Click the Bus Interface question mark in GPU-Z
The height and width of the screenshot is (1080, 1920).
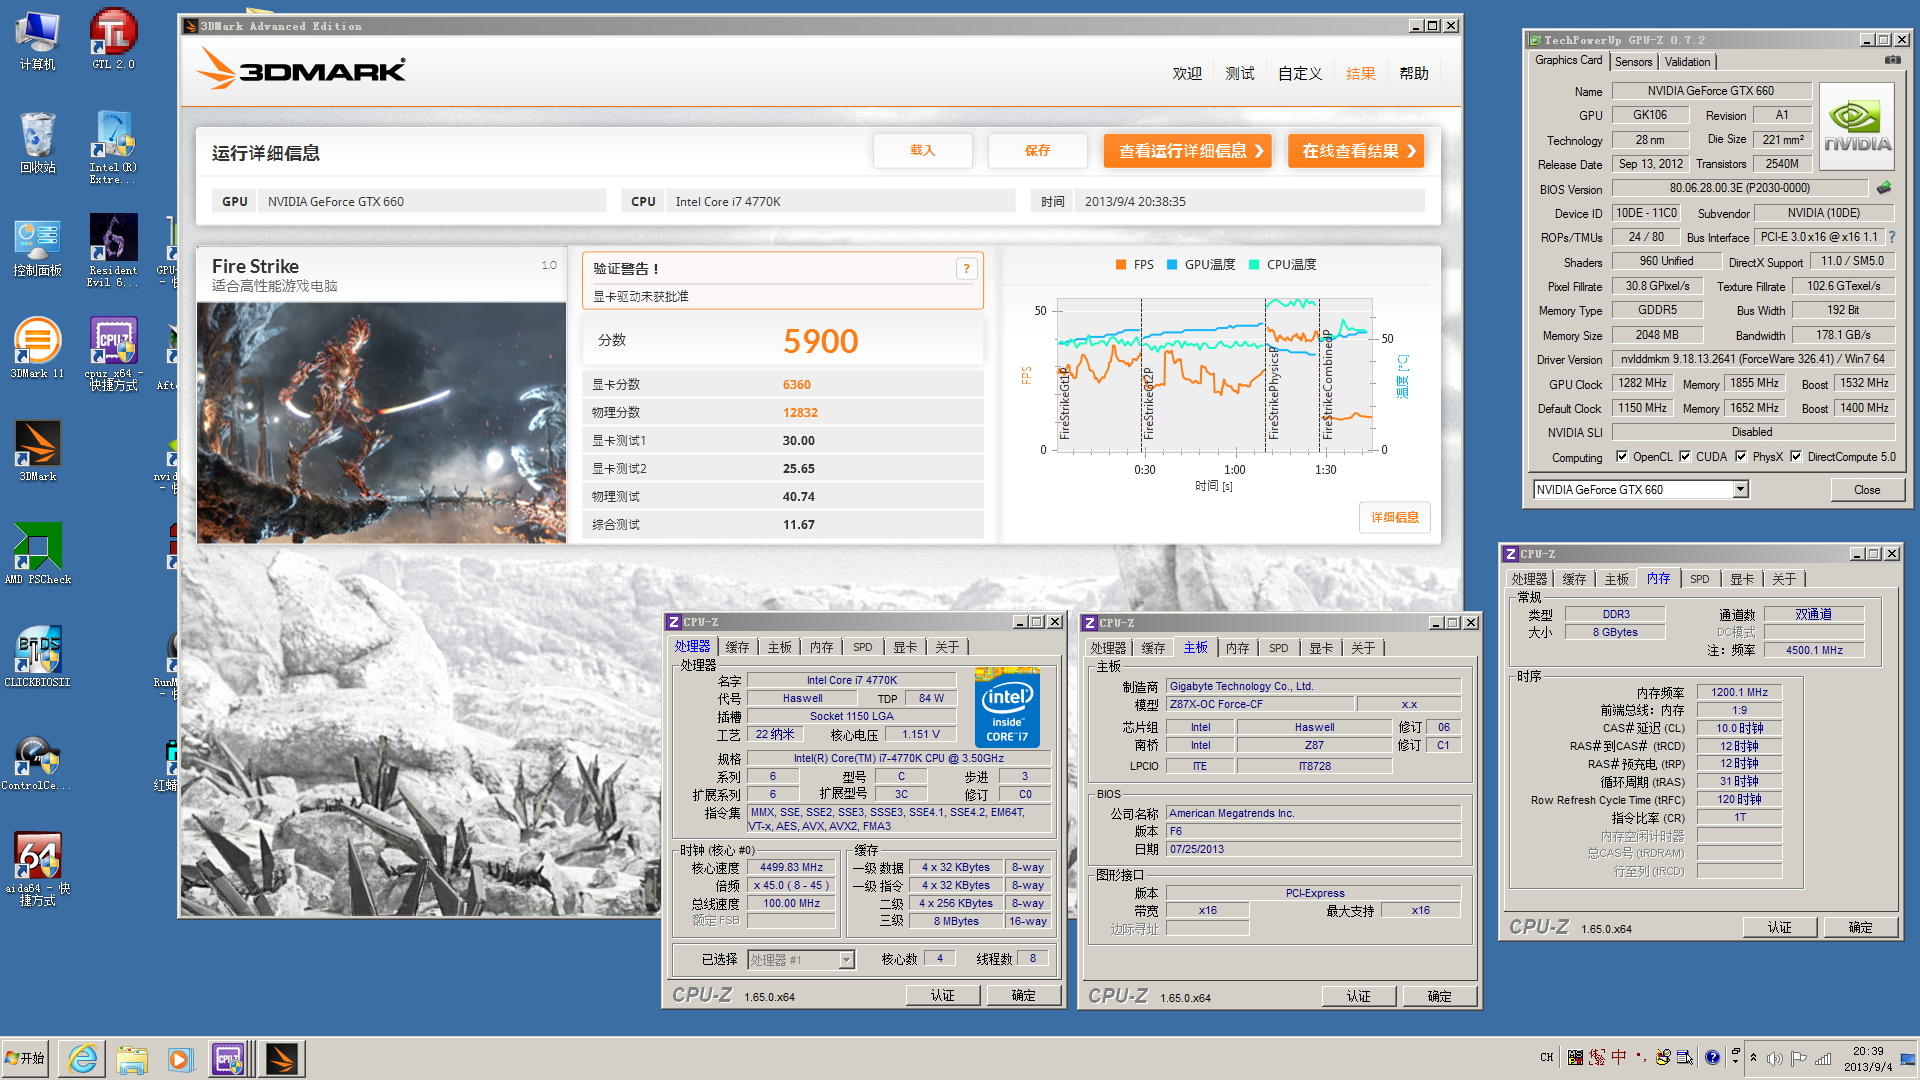coord(1892,237)
